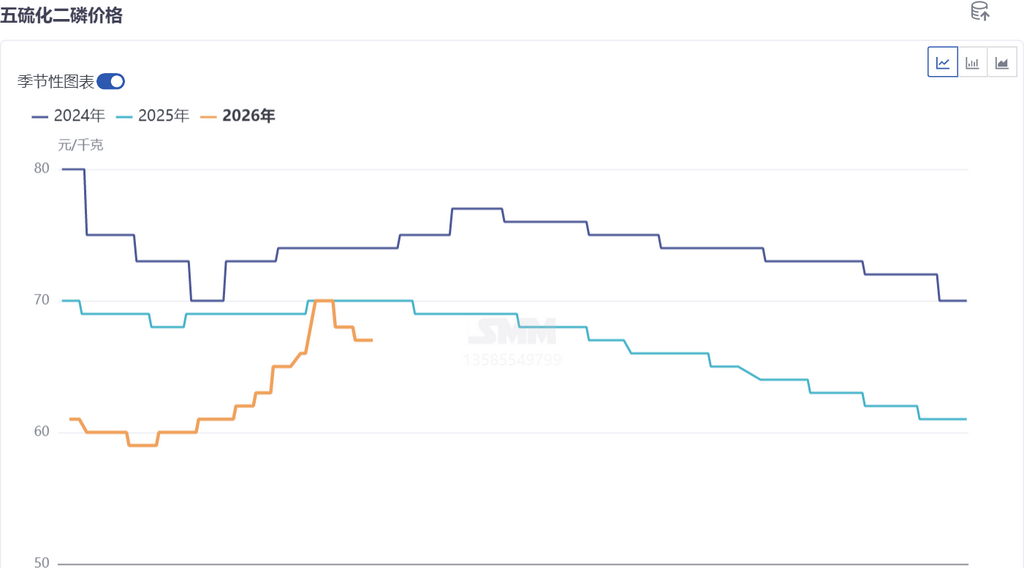Screen dimensions: 1024x568
Task: Click the 70 y-axis tick label
Action: tap(41, 300)
